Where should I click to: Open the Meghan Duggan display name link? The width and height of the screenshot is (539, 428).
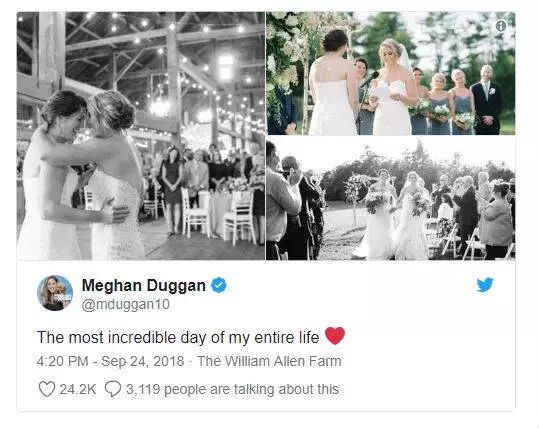(x=144, y=285)
